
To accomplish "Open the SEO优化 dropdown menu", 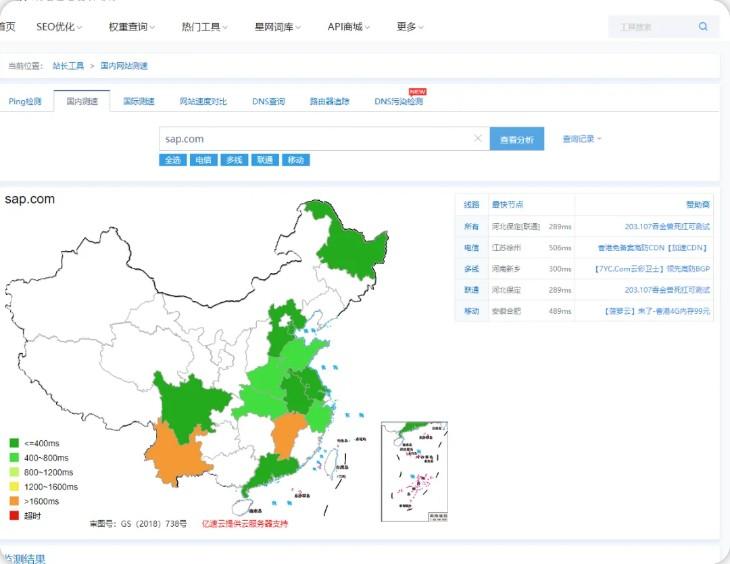I will click(59, 27).
